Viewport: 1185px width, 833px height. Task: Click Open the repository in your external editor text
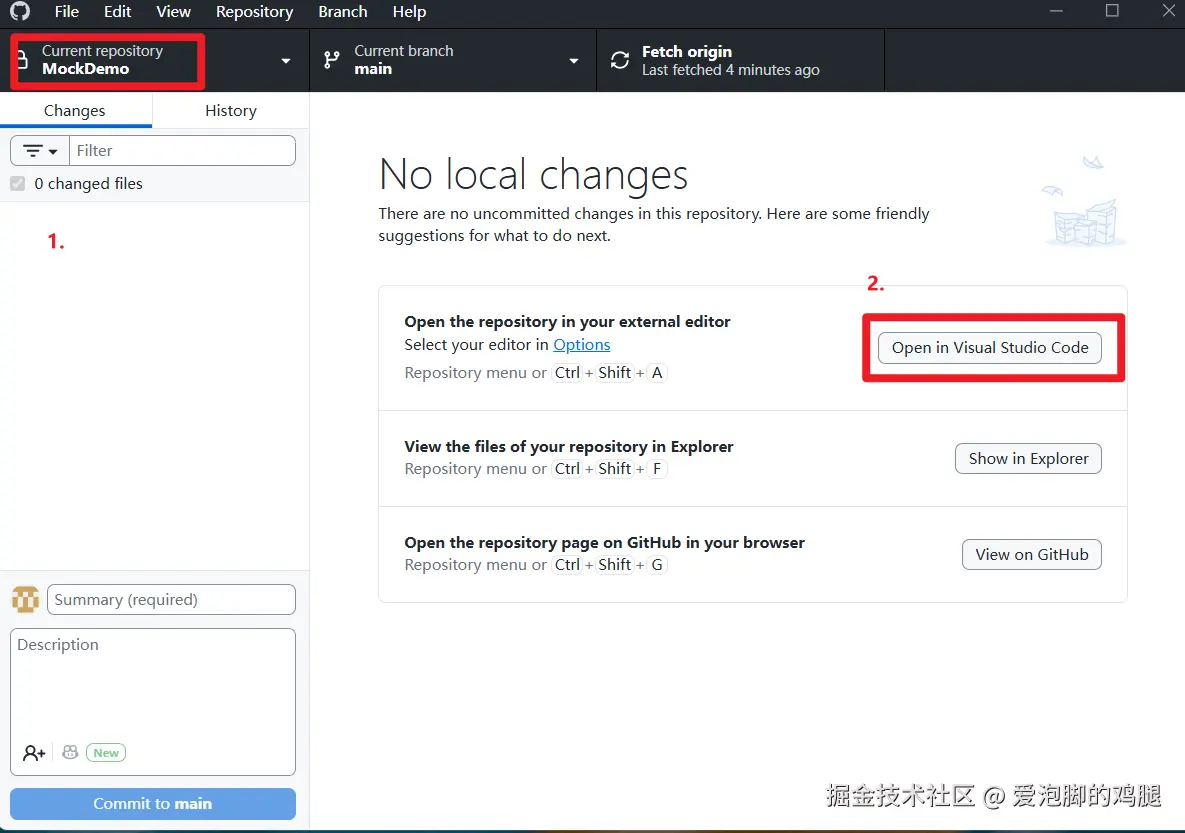coord(567,321)
